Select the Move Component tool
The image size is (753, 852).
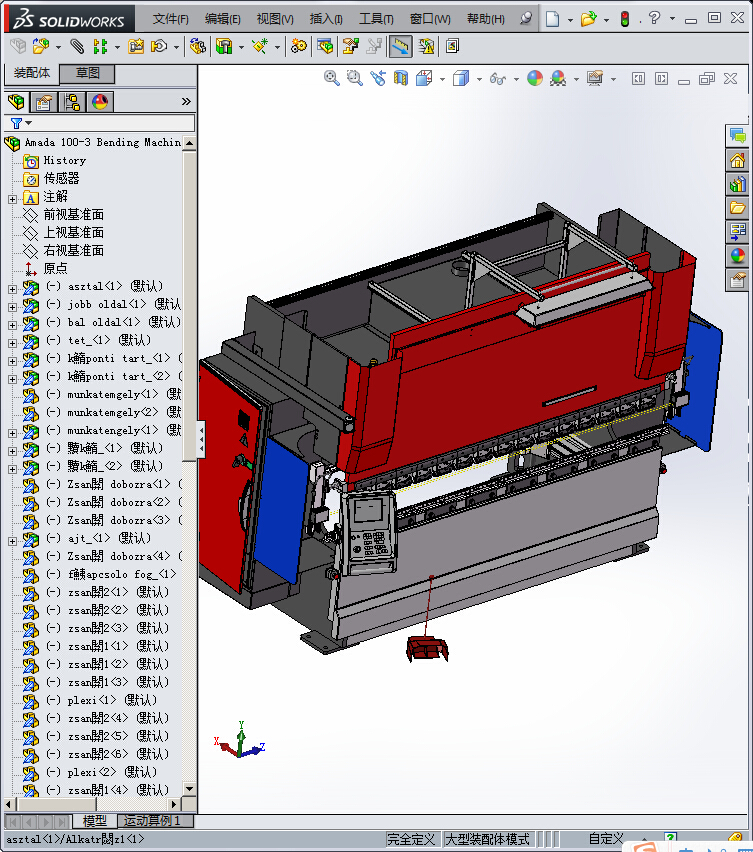[x=159, y=46]
